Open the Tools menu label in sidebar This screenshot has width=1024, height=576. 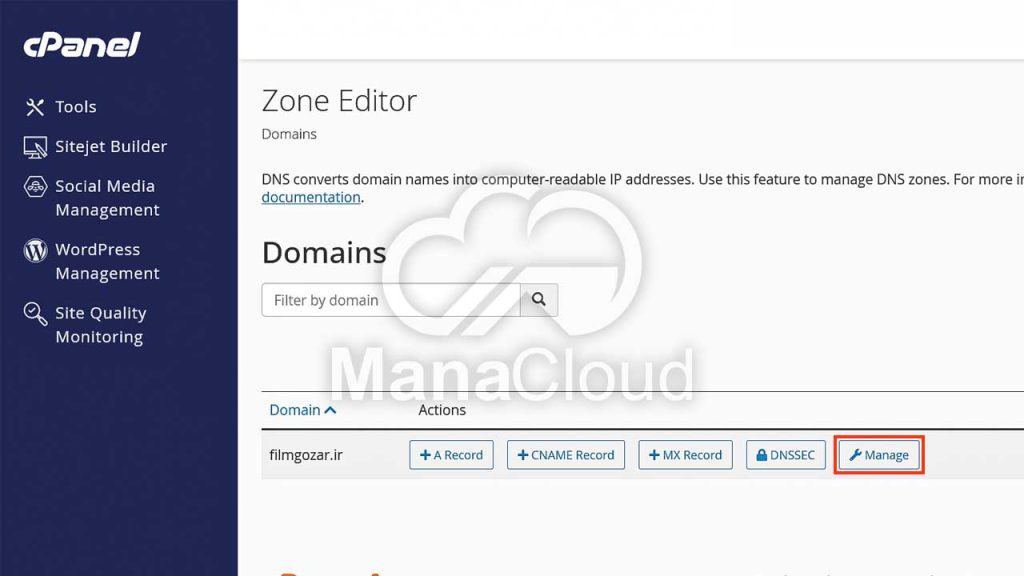(x=76, y=107)
